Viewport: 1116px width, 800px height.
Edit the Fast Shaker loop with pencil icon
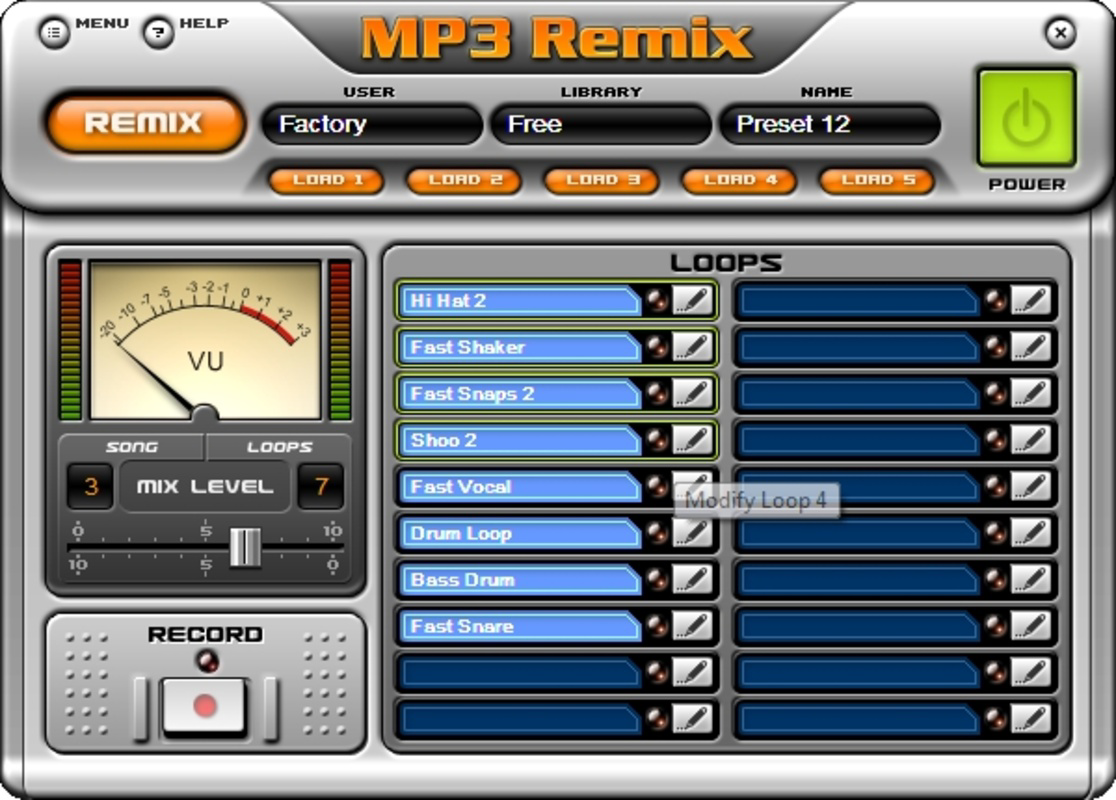pyautogui.click(x=693, y=347)
